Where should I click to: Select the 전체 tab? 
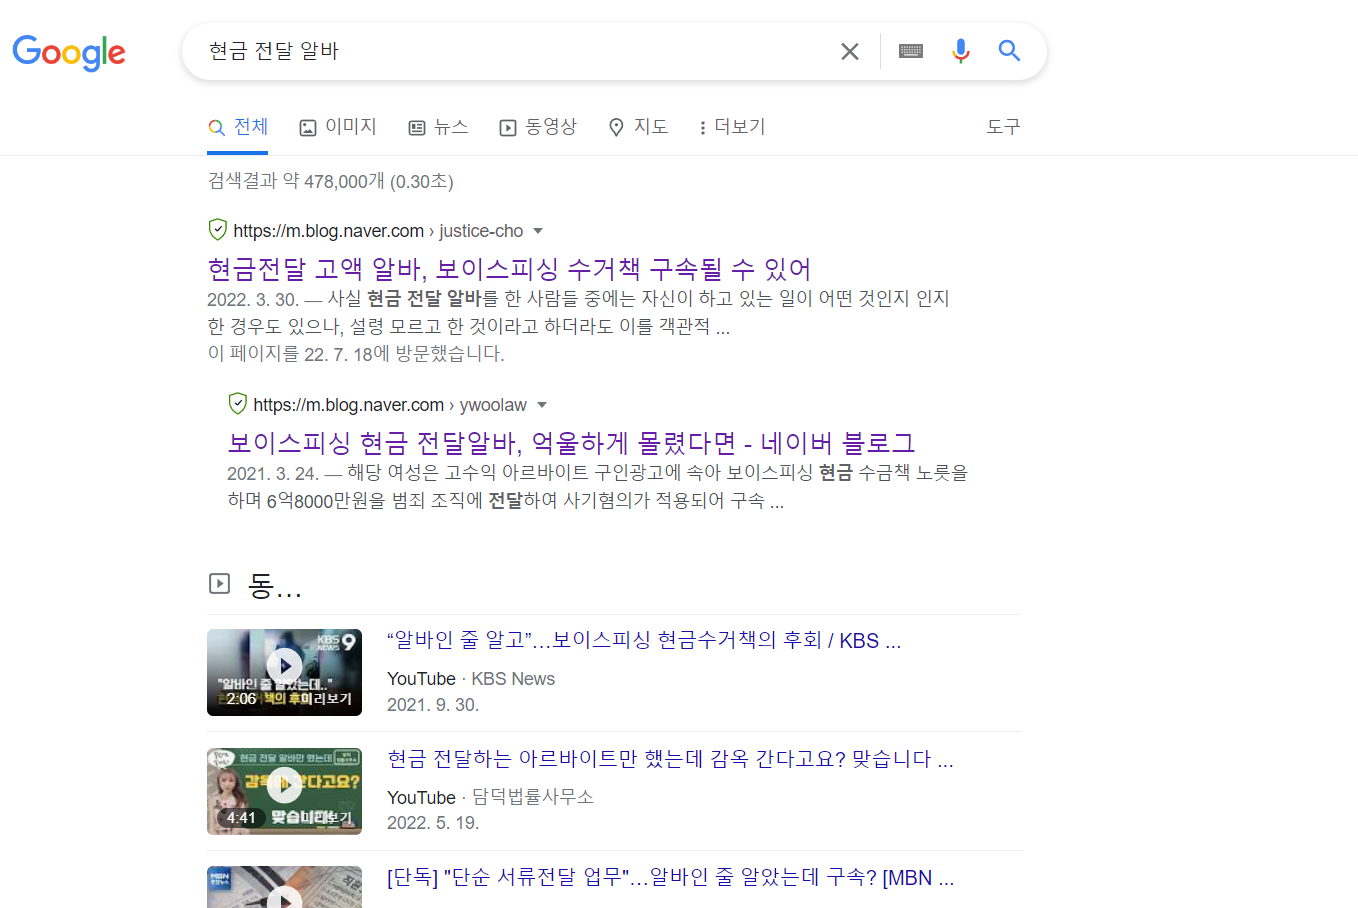coord(238,127)
